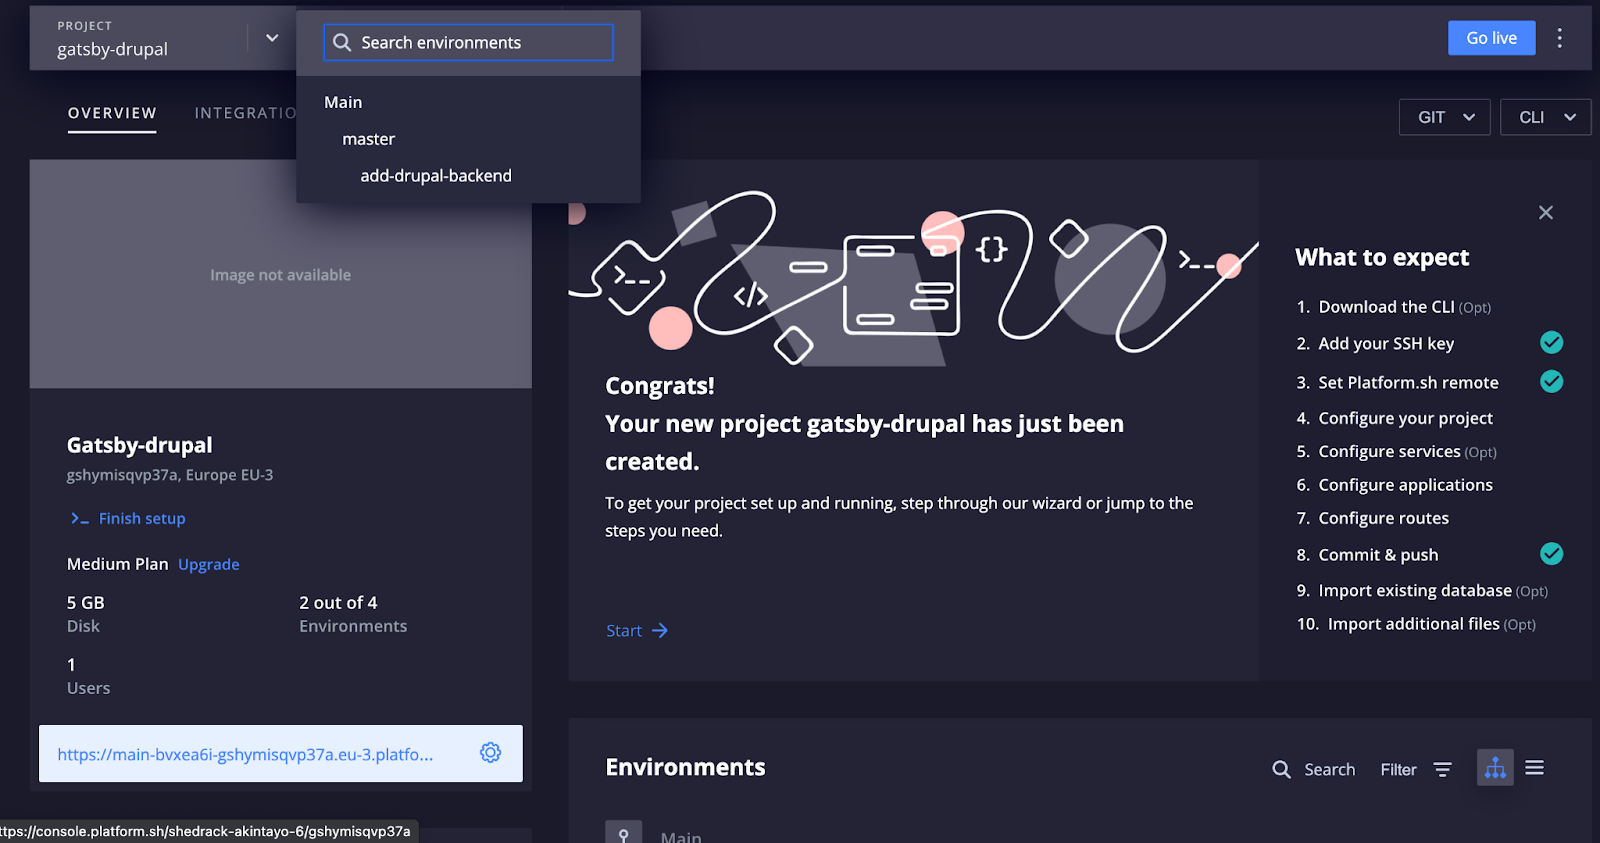Image resolution: width=1600 pixels, height=843 pixels.
Task: Click the Filter icon in Environments
Action: pos(1442,769)
